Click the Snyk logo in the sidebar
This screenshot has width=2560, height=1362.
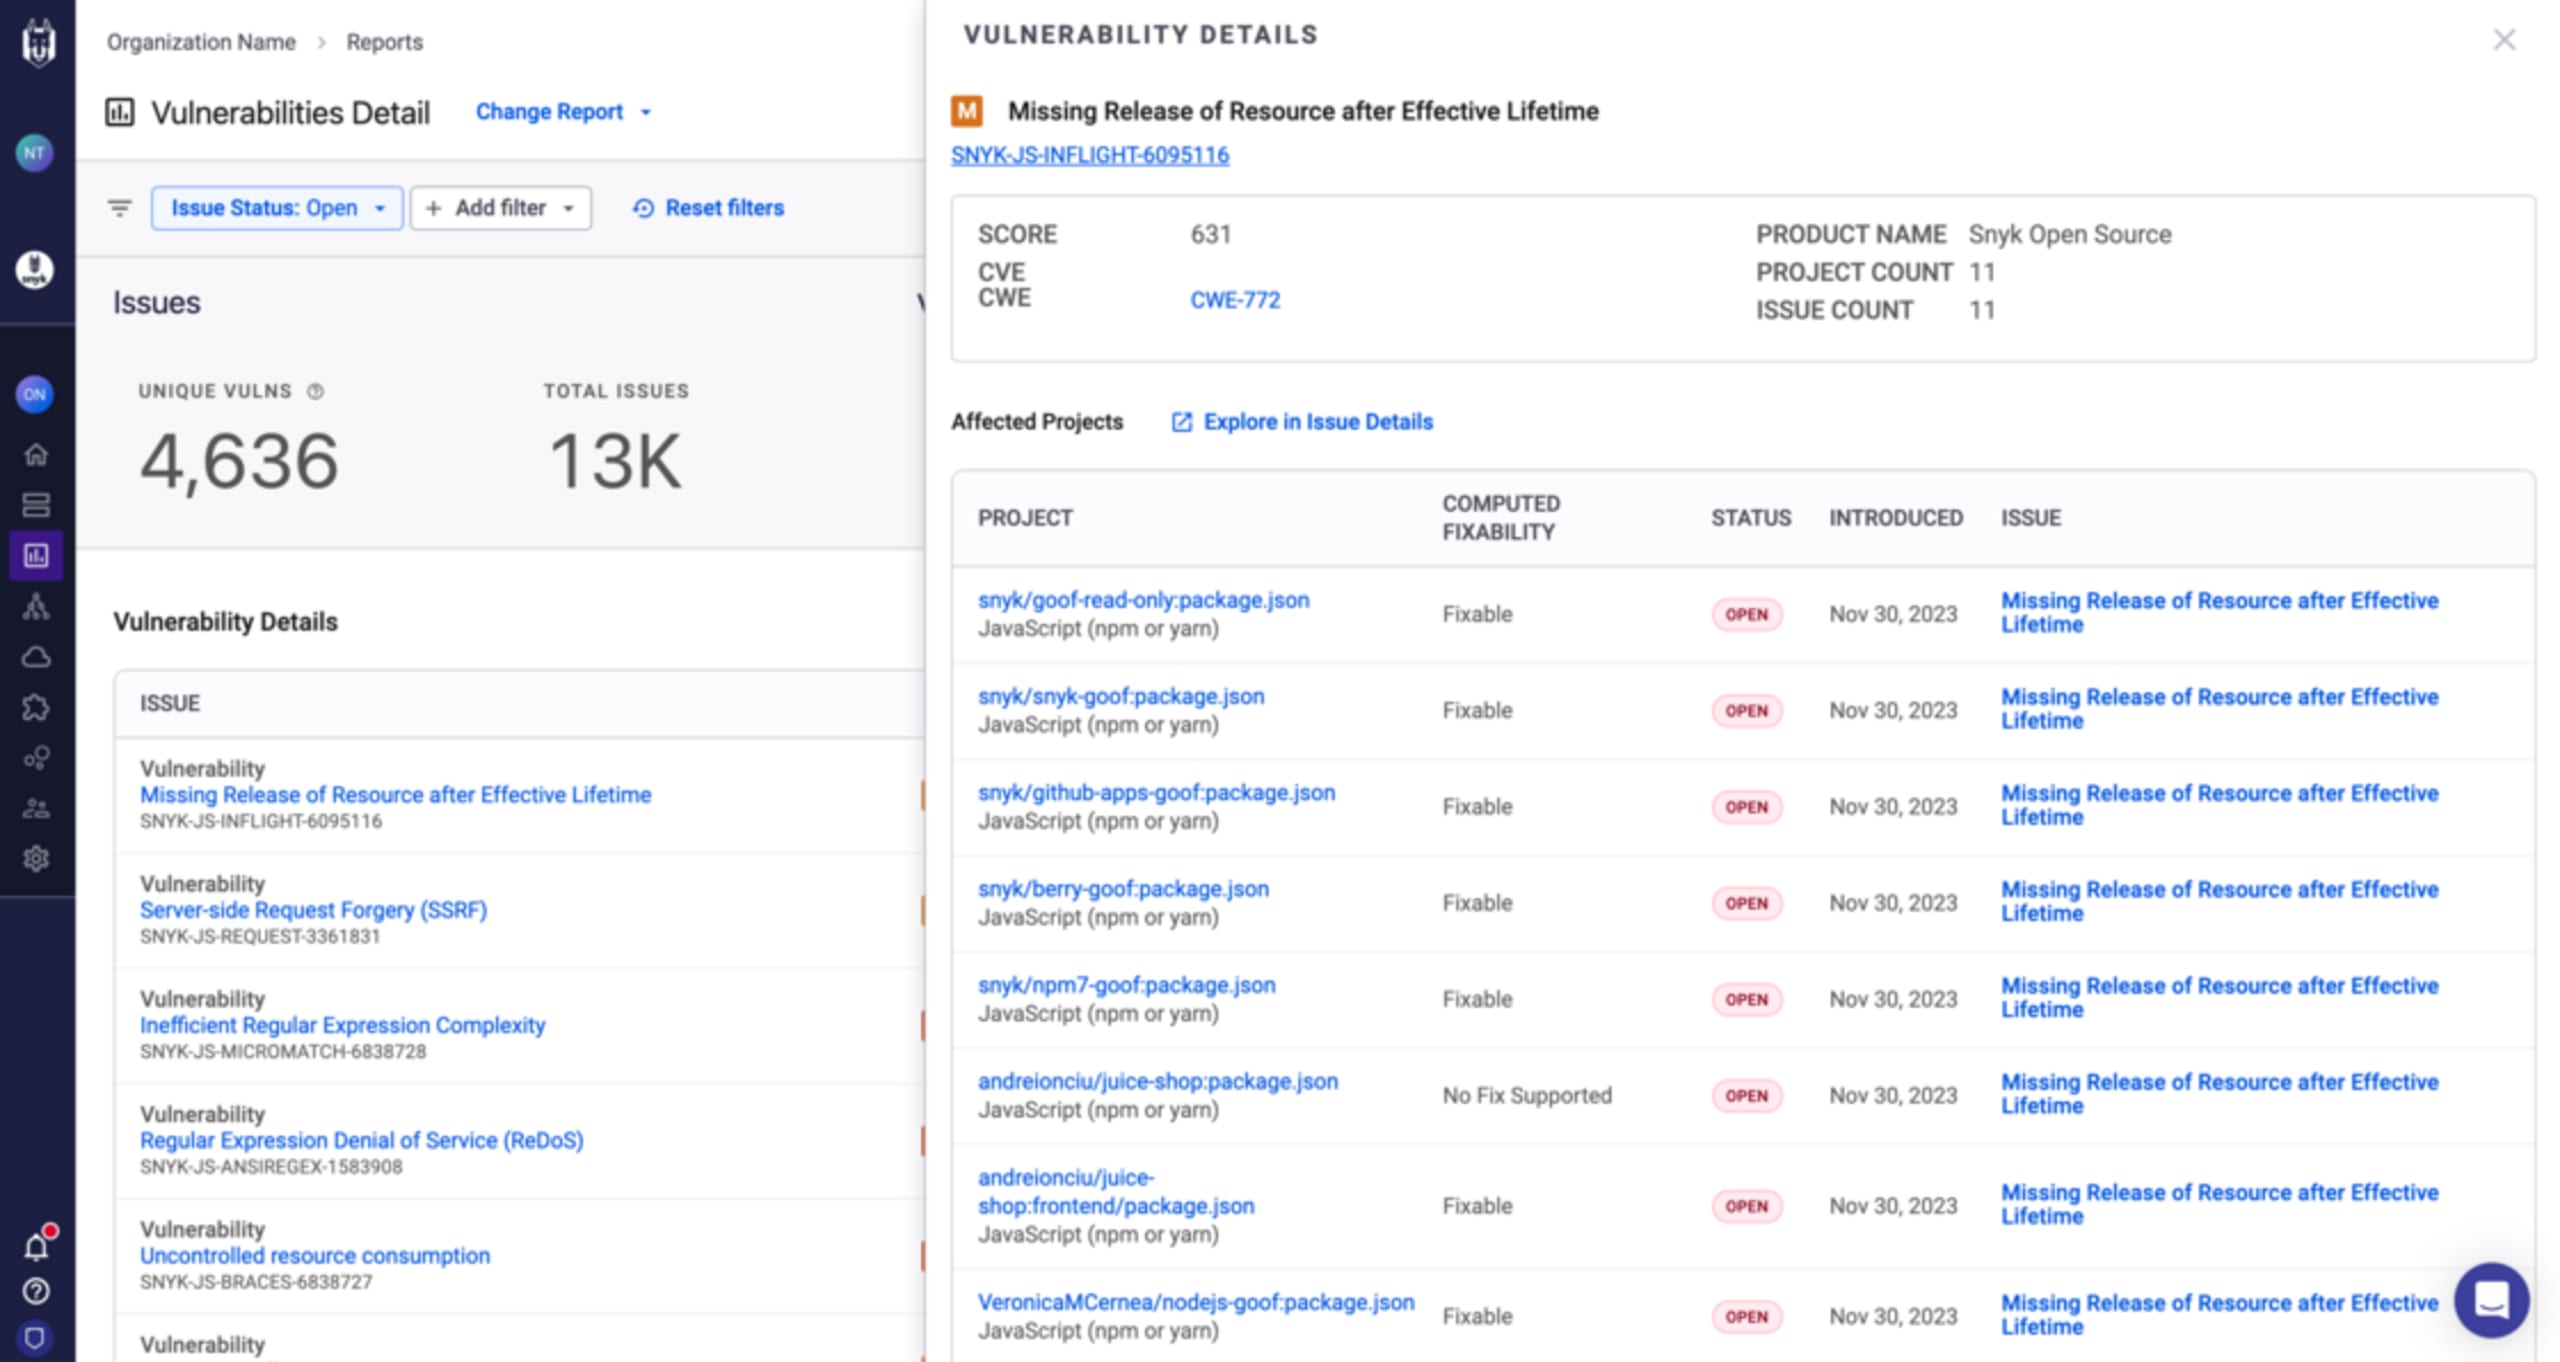[38, 43]
